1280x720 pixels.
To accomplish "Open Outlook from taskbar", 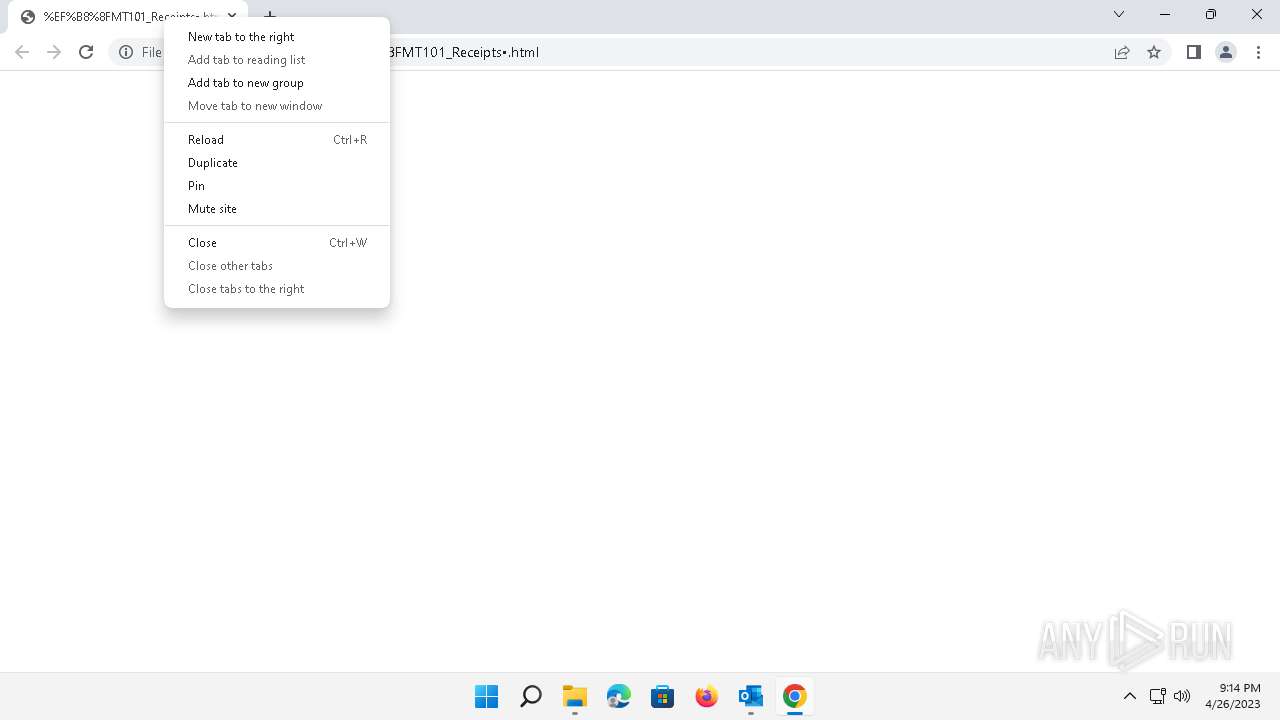I will [751, 697].
